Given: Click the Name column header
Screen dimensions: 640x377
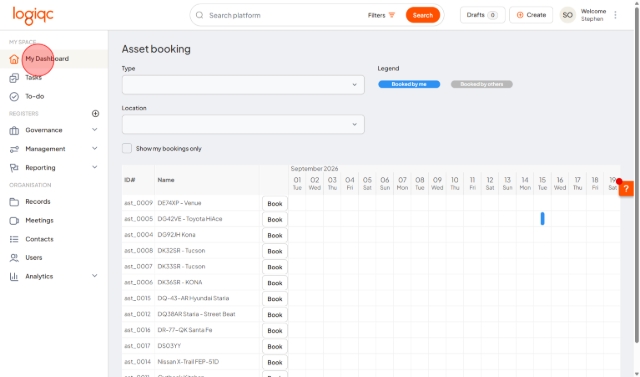Looking at the screenshot, I should pyautogui.click(x=166, y=180).
